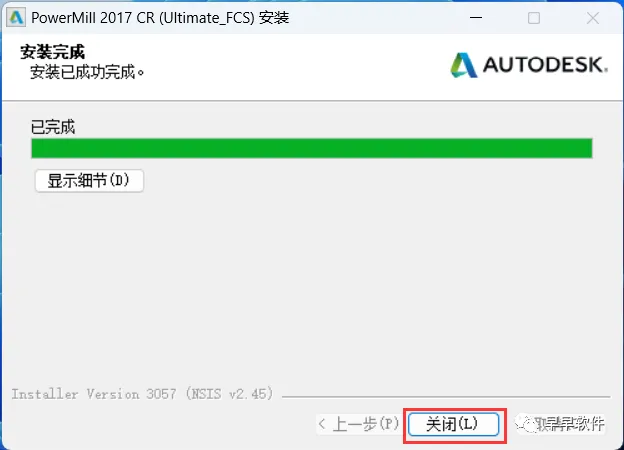
Task: Click the 已完成 status label
Action: (53, 127)
